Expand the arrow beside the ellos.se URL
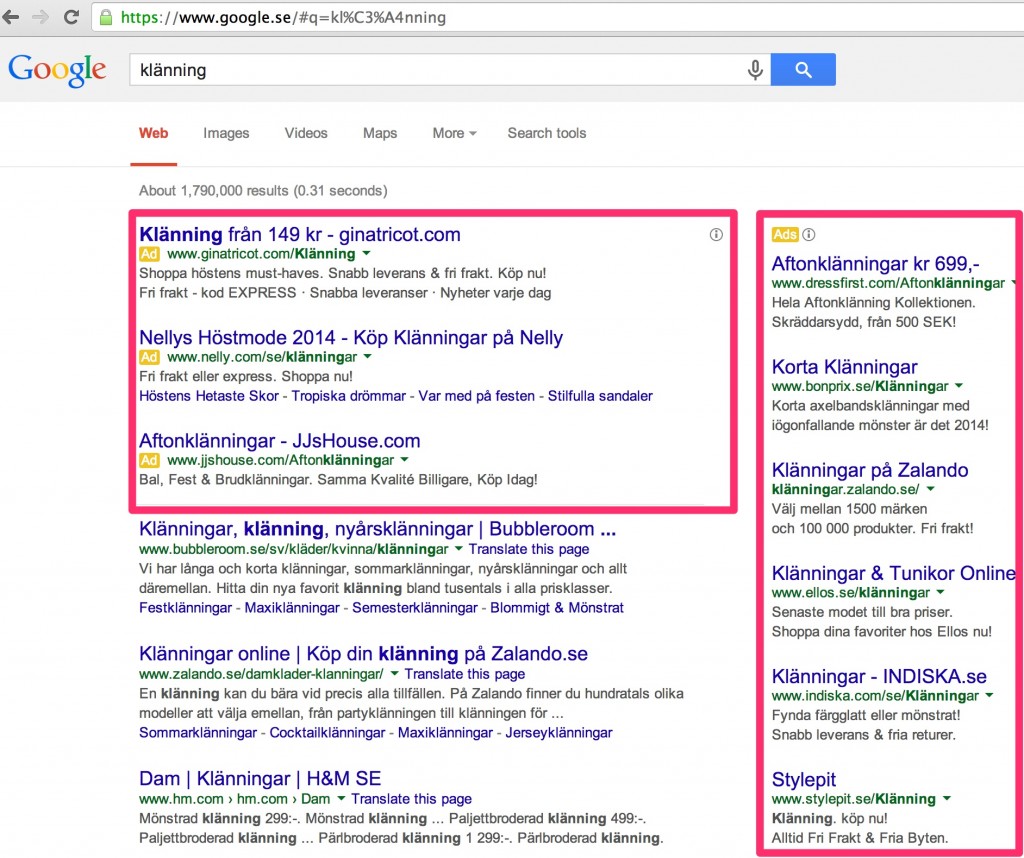 coord(940,592)
